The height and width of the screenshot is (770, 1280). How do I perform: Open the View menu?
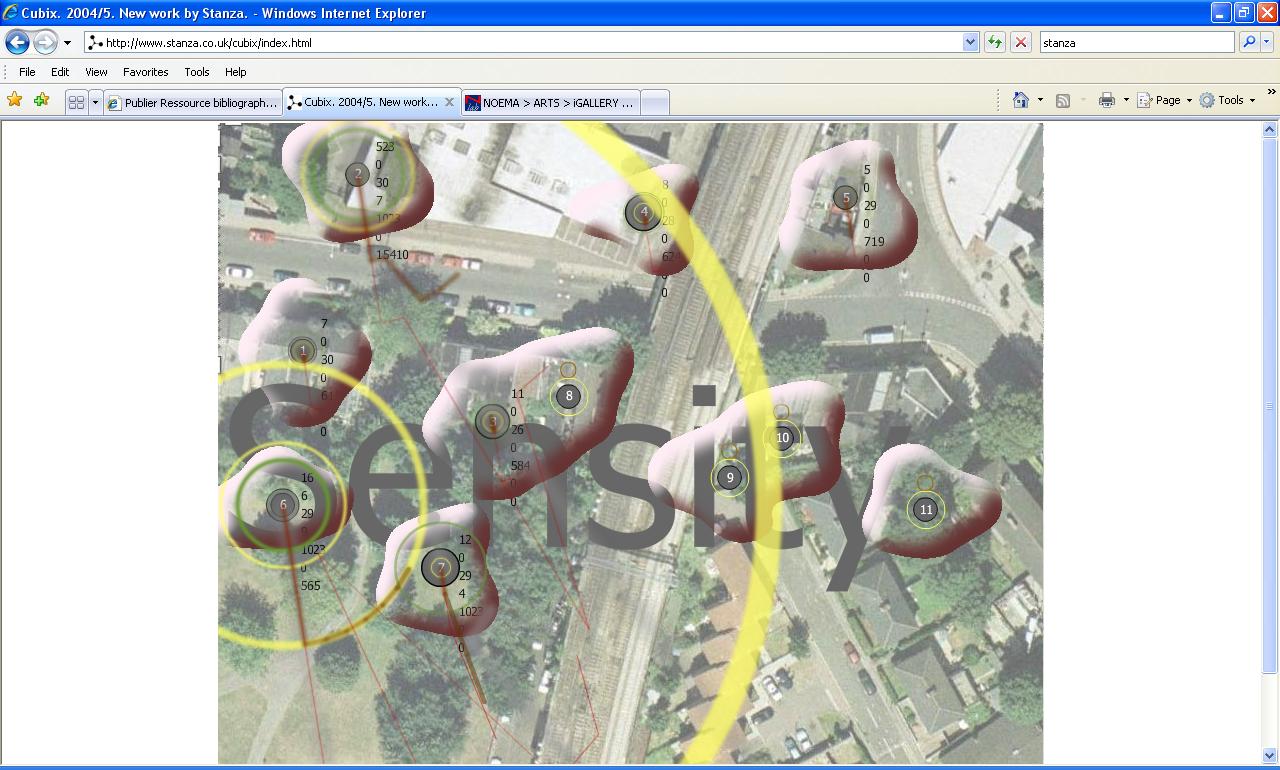click(x=96, y=72)
